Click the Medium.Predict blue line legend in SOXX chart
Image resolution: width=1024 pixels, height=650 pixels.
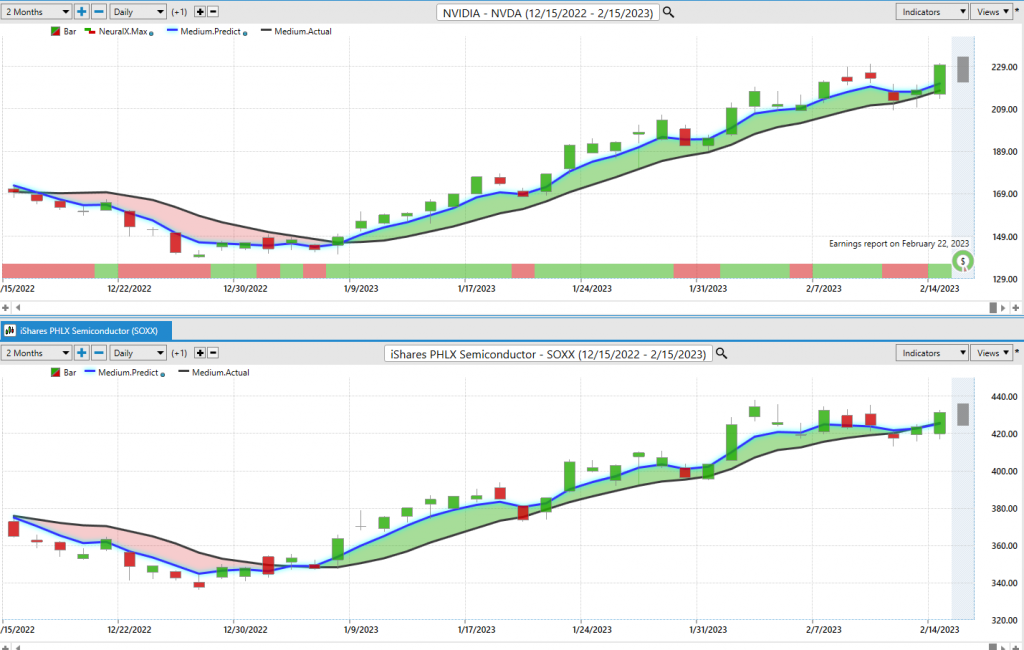90,372
